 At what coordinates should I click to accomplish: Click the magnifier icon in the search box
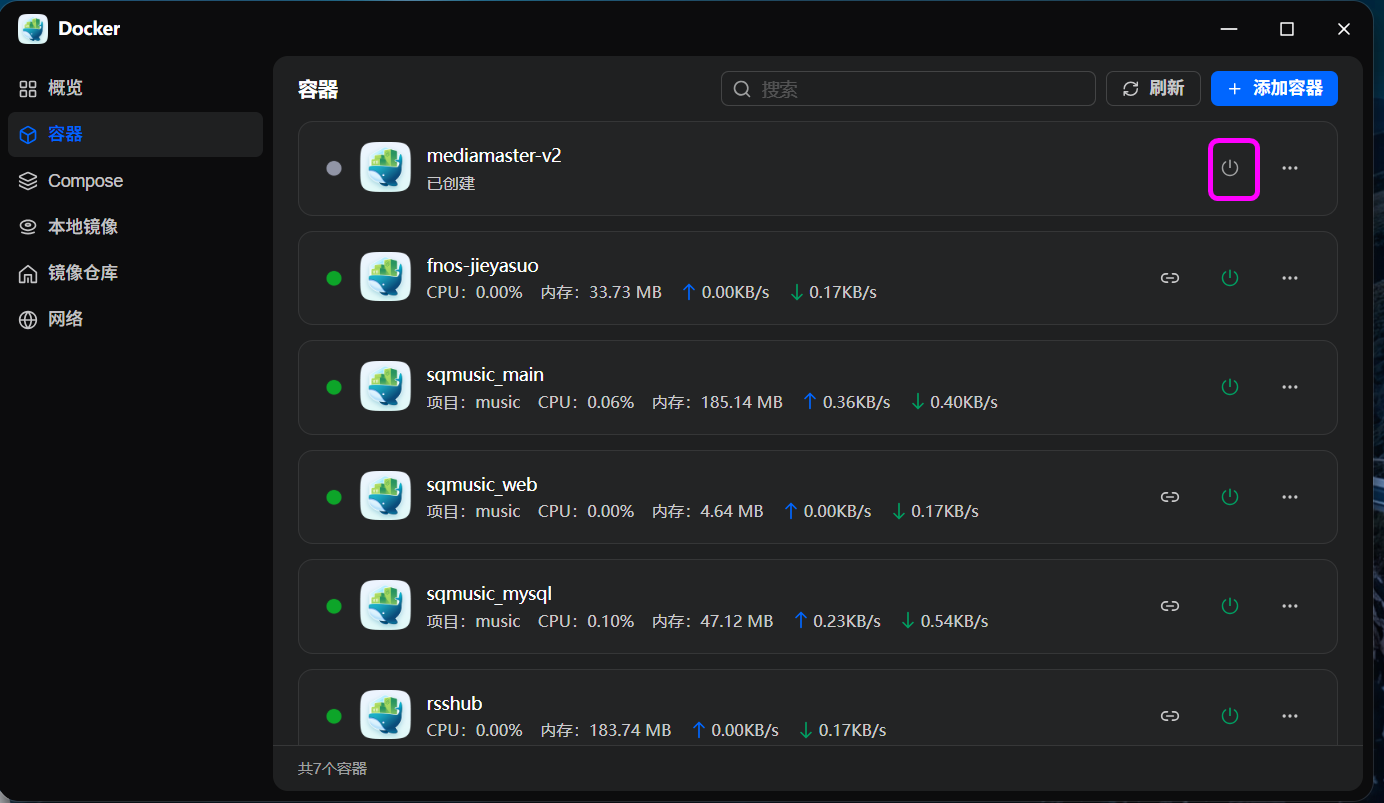742,89
